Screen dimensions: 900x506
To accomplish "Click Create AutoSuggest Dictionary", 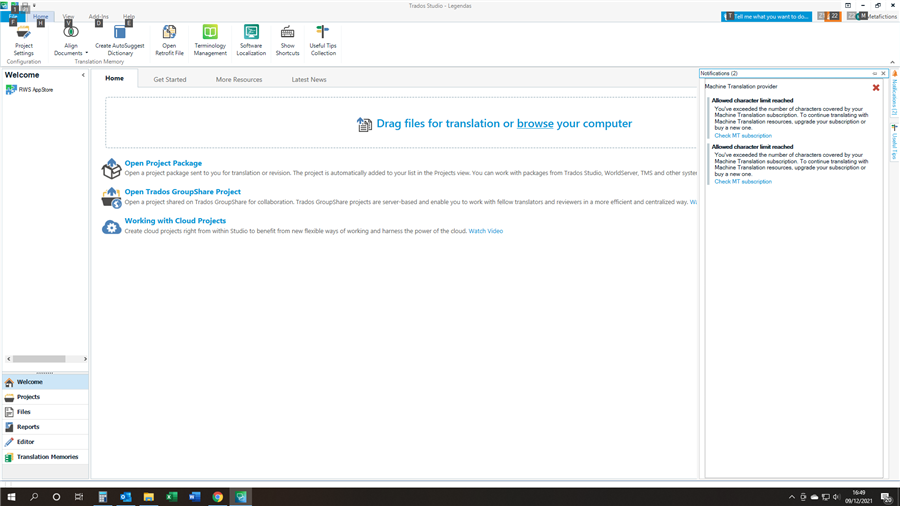I will pos(119,40).
